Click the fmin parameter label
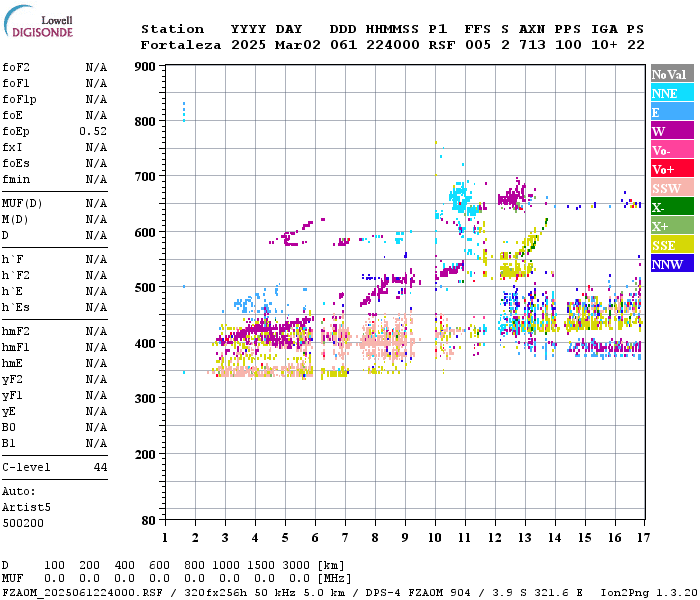This screenshot has width=700, height=600. click(16, 179)
